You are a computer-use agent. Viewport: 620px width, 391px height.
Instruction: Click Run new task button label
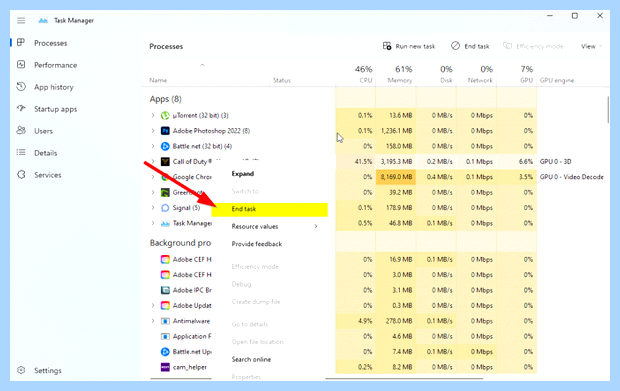click(x=415, y=47)
